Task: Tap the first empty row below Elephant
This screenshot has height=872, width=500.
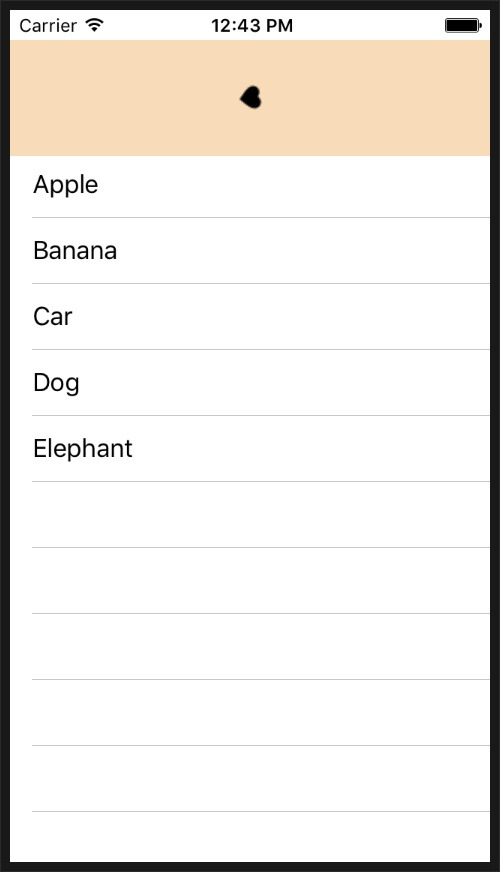Action: point(250,515)
